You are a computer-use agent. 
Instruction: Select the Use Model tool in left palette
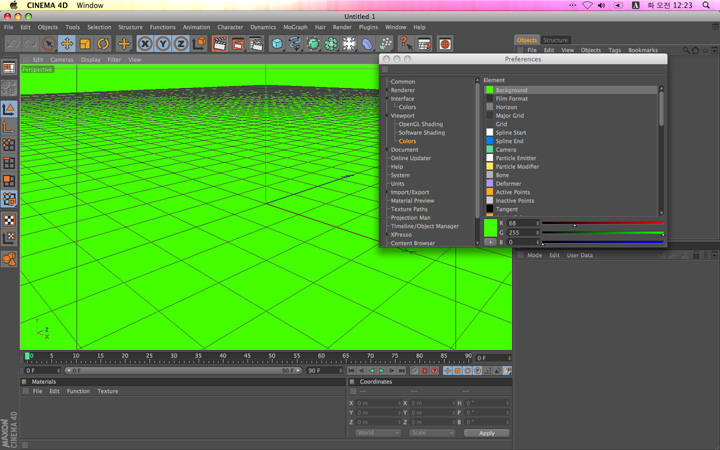(9, 109)
